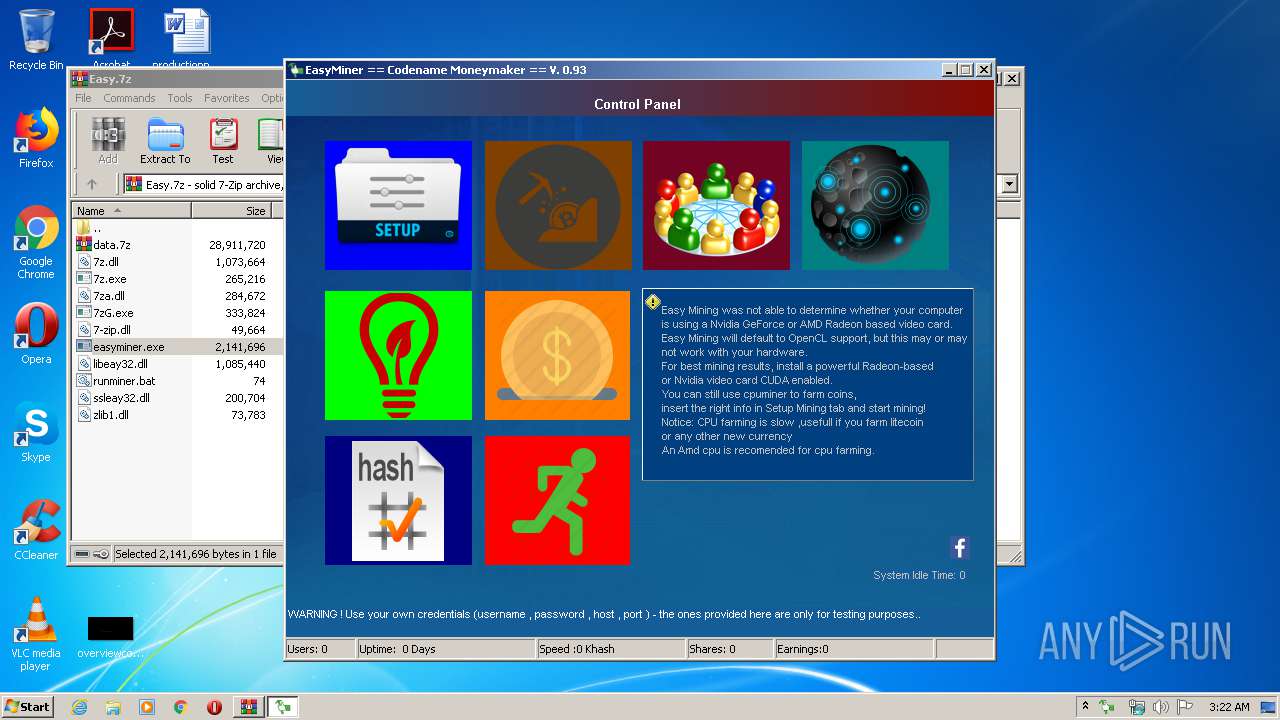The height and width of the screenshot is (720, 1280).
Task: Launch Opera from the desktop
Action: (x=36, y=334)
